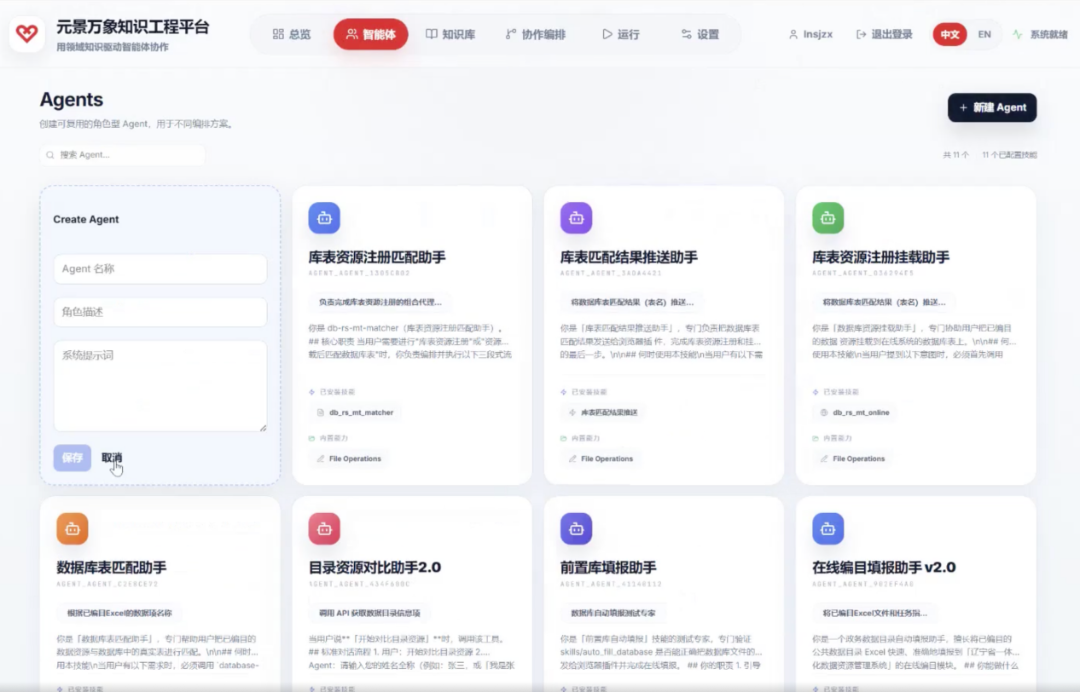Click the 已安装技能 icon in 库表匹配结果推送助手 card

point(564,392)
